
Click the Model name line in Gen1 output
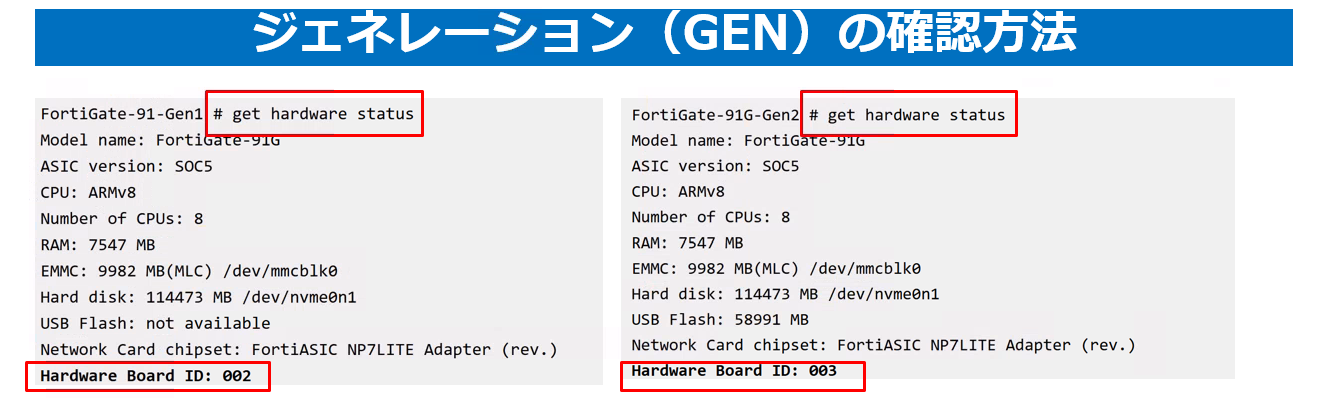coord(160,140)
